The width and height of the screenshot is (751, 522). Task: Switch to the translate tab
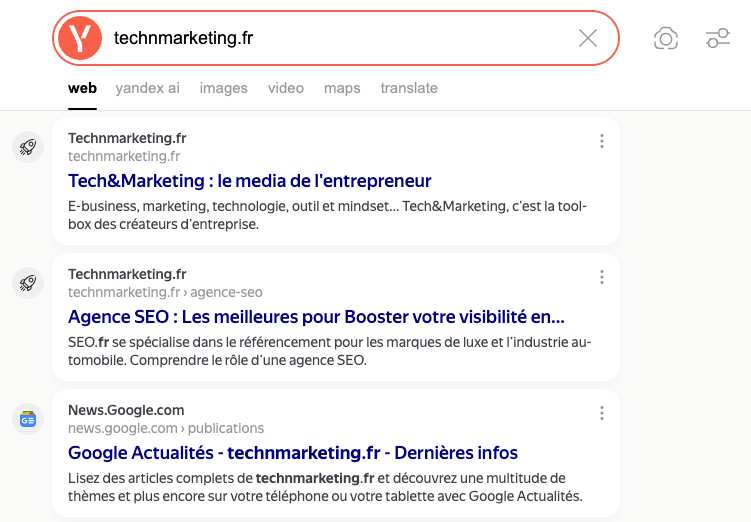pyautogui.click(x=409, y=88)
